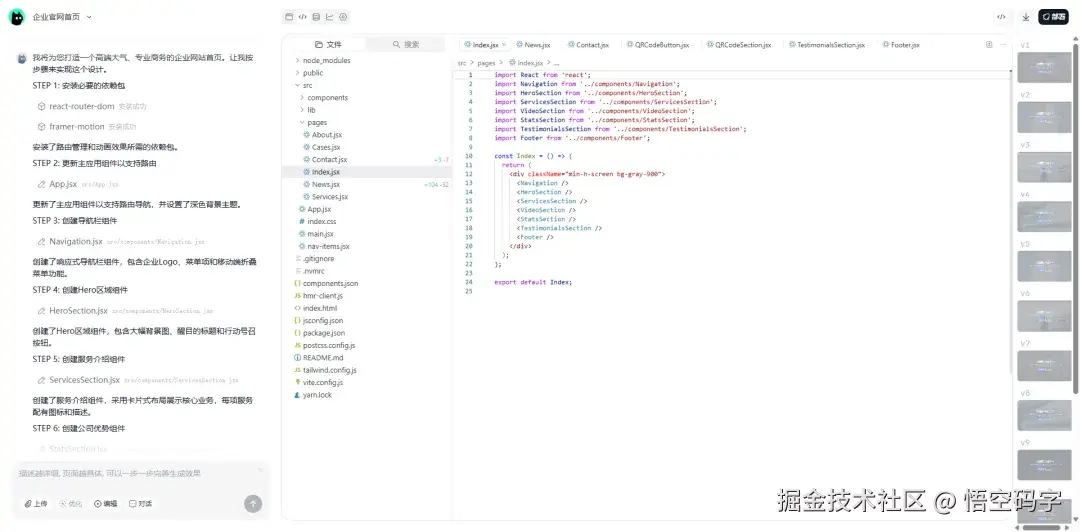
Task: Open News.jsx in the file tree
Action: click(x=326, y=185)
